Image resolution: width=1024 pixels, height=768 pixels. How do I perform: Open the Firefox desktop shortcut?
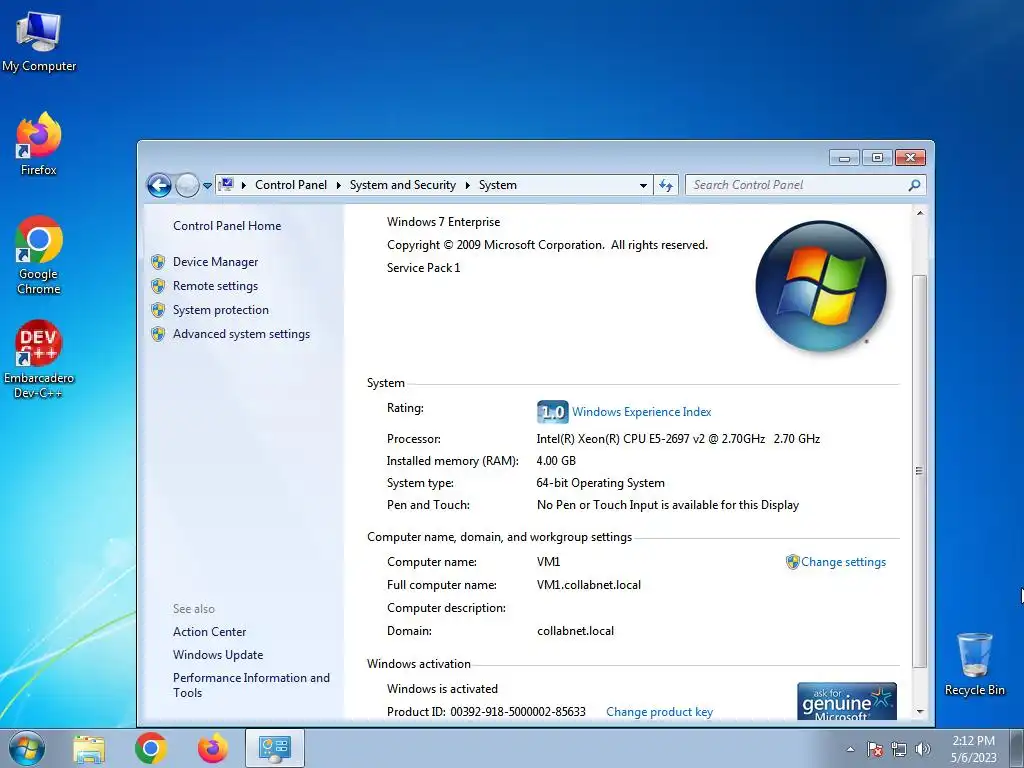coord(39,144)
